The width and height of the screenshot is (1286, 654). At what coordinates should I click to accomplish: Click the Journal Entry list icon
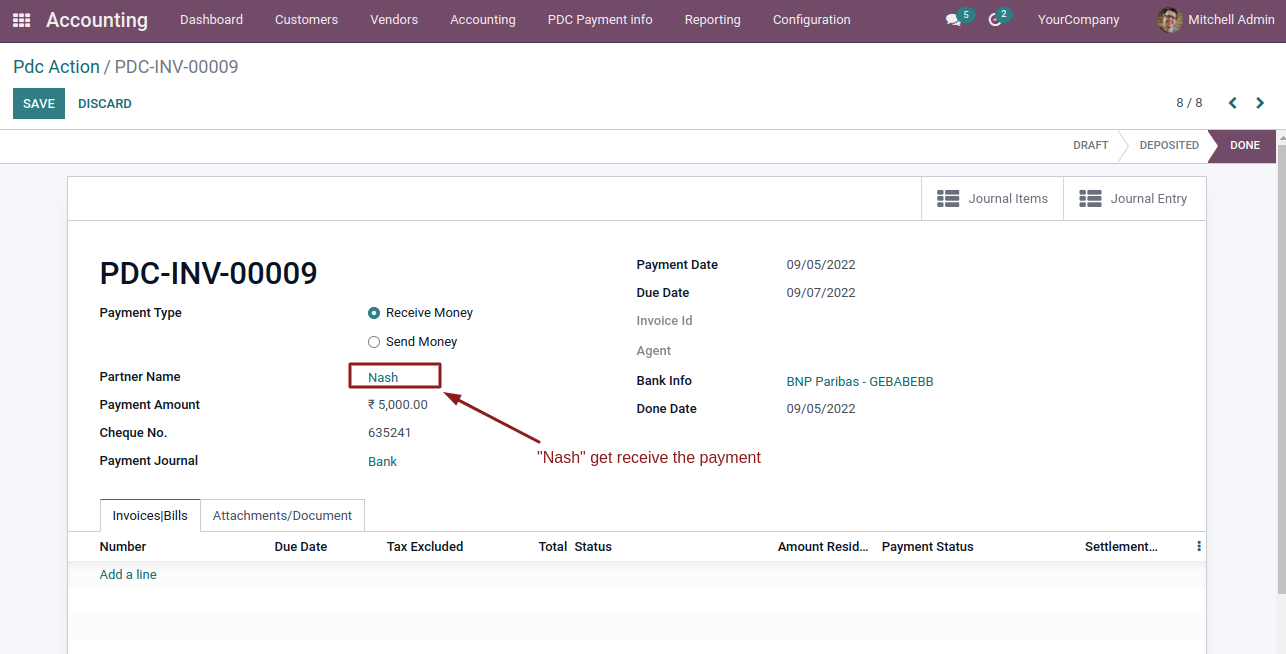coord(1090,199)
